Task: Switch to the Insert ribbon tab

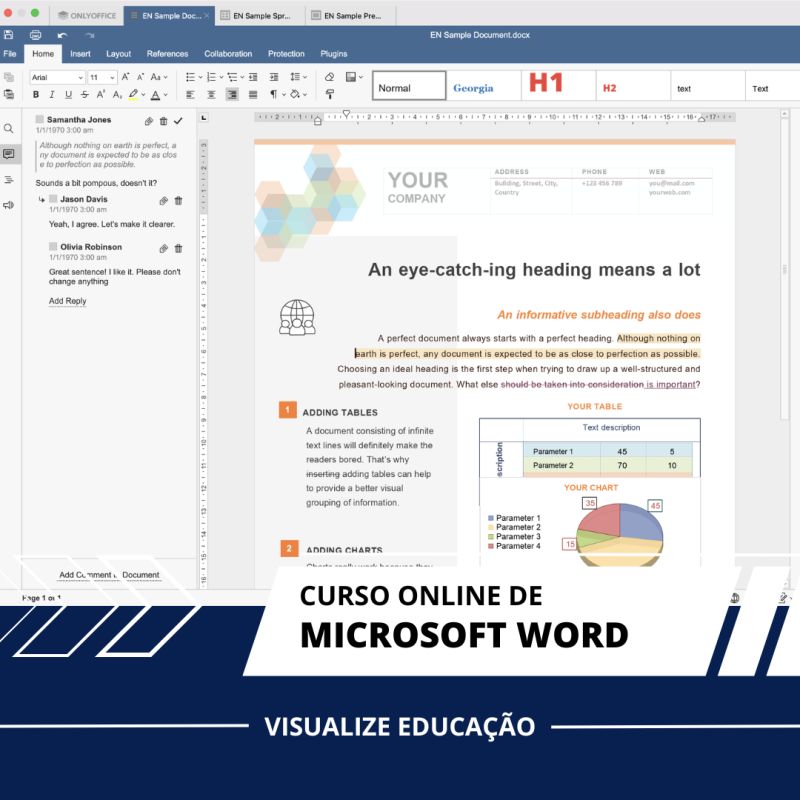Action: coord(80,54)
